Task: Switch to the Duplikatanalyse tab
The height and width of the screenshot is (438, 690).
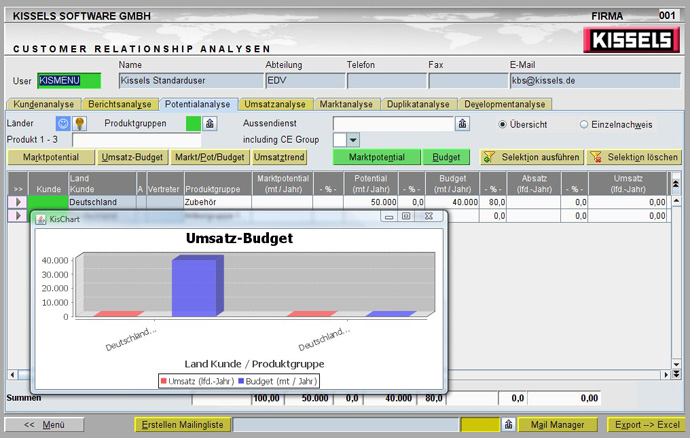Action: [x=418, y=104]
